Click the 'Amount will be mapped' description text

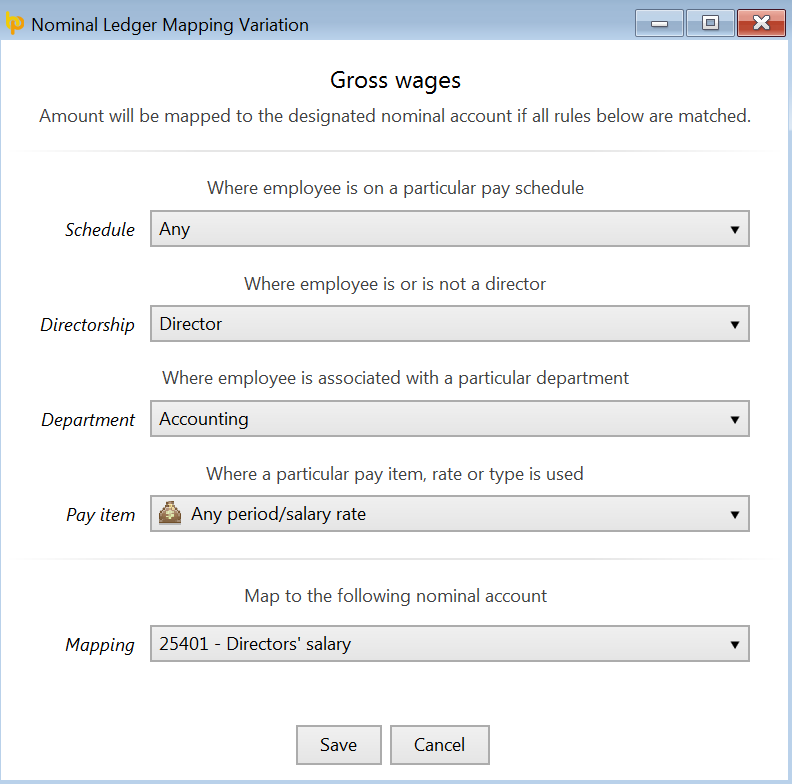pos(395,116)
